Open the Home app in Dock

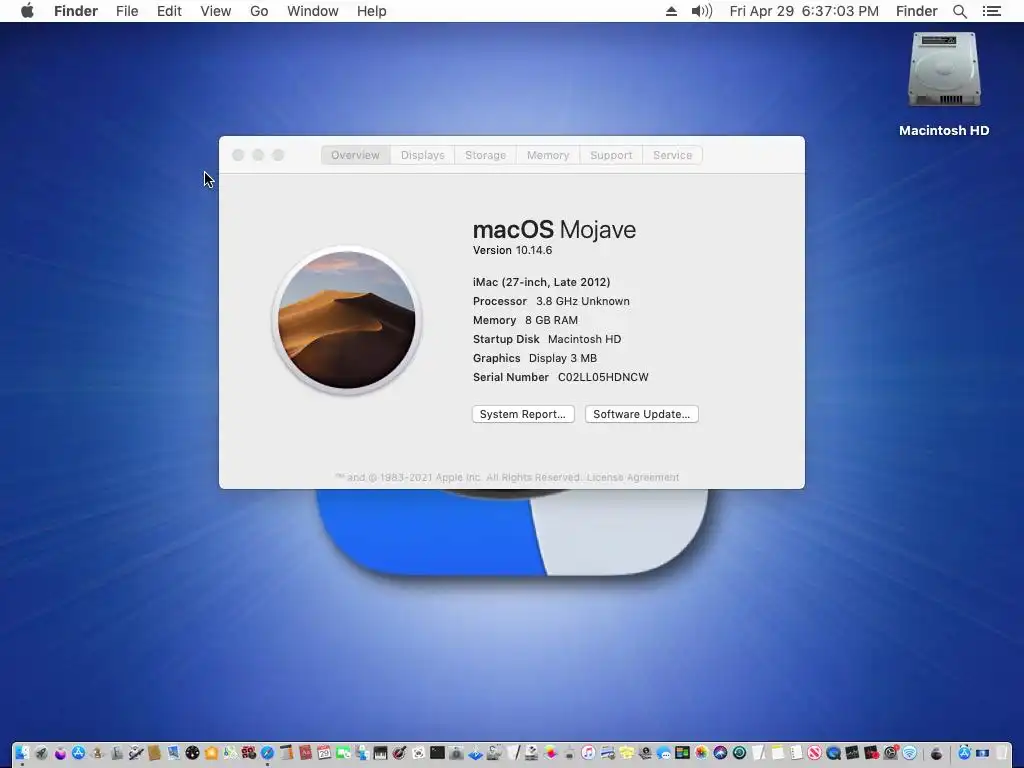(211, 753)
